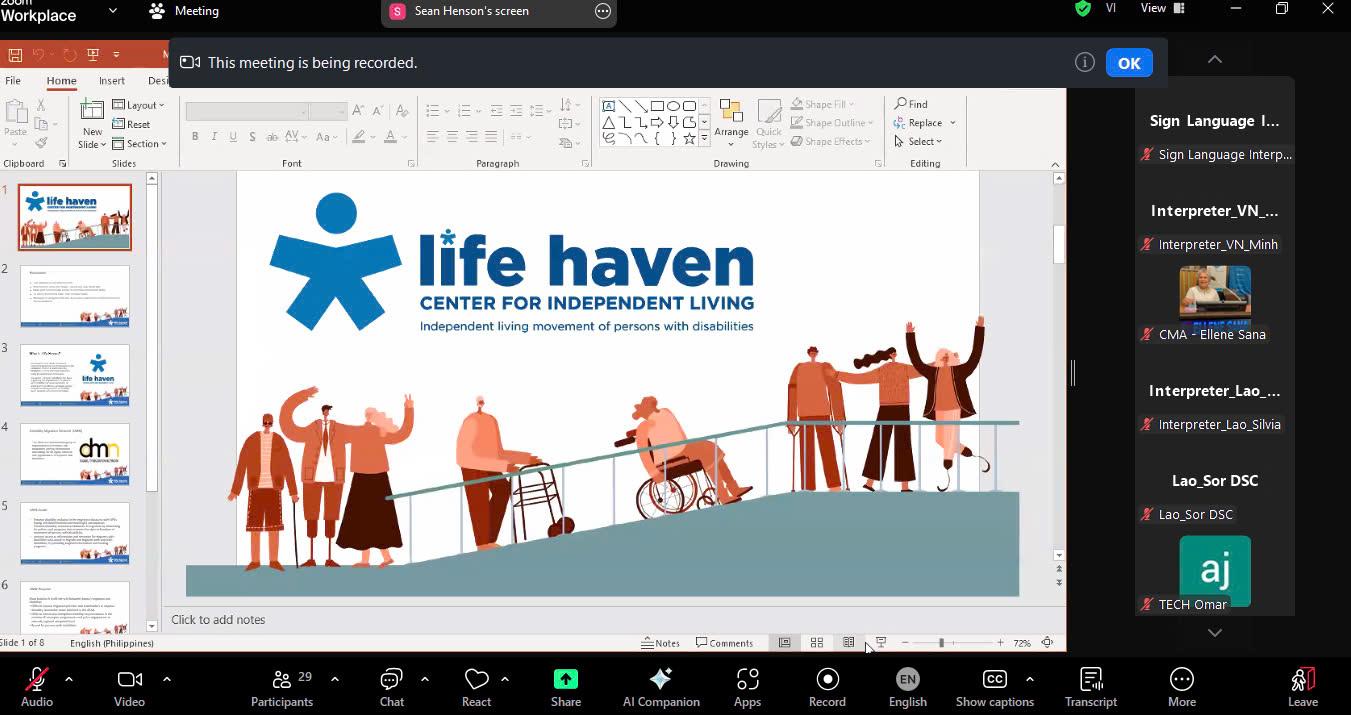Open the Participants list
Screen dimensions: 1351x715
(x=282, y=686)
